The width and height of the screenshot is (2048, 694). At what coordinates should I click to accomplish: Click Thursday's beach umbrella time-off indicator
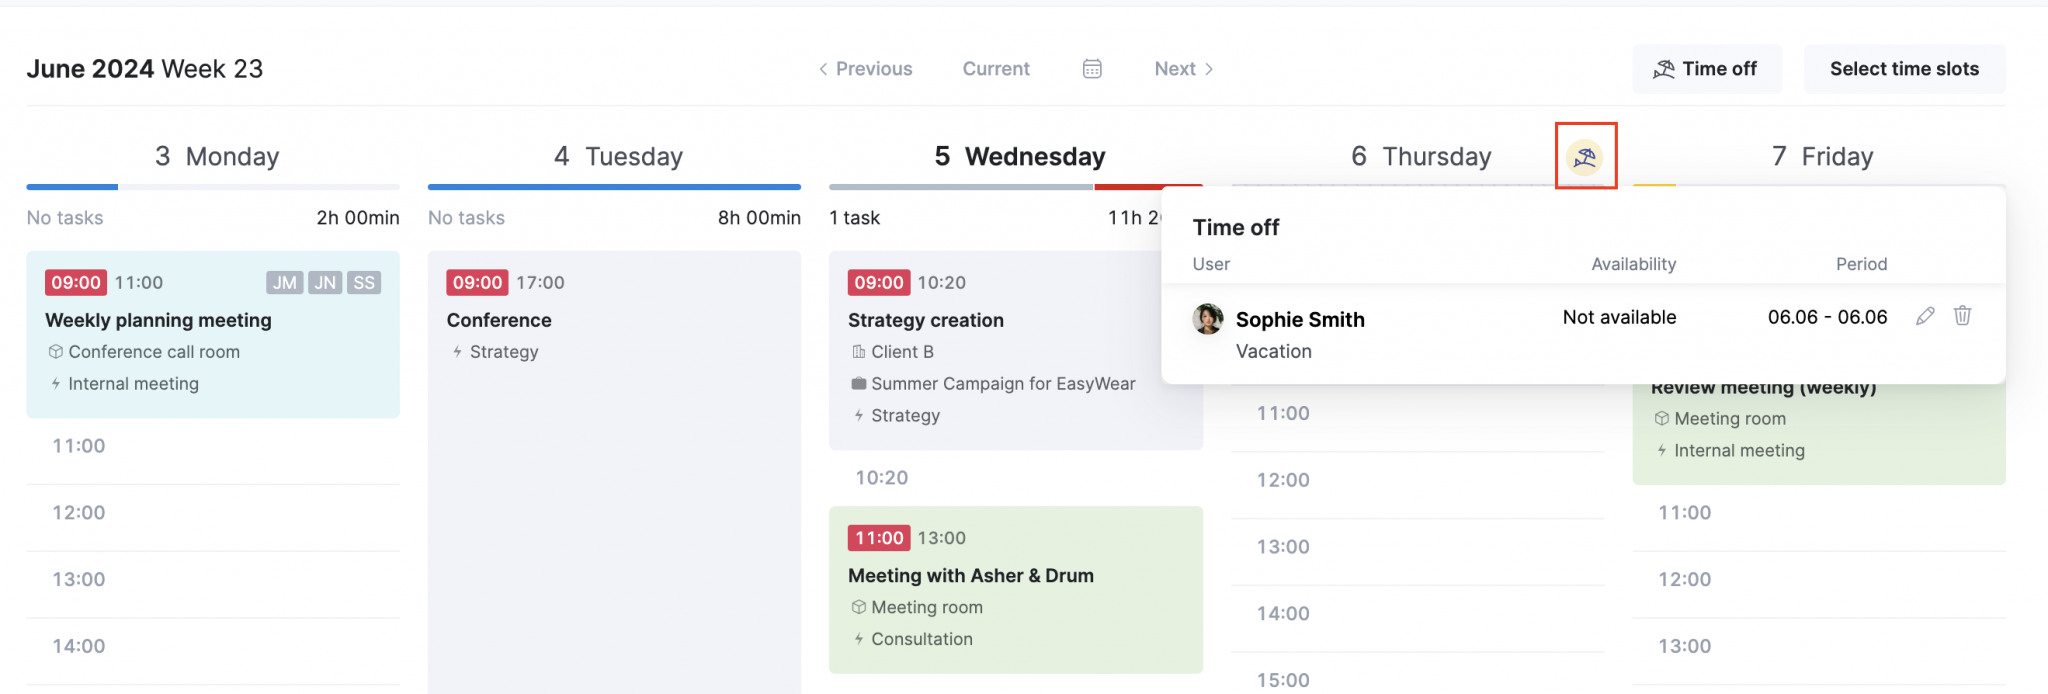tap(1586, 157)
